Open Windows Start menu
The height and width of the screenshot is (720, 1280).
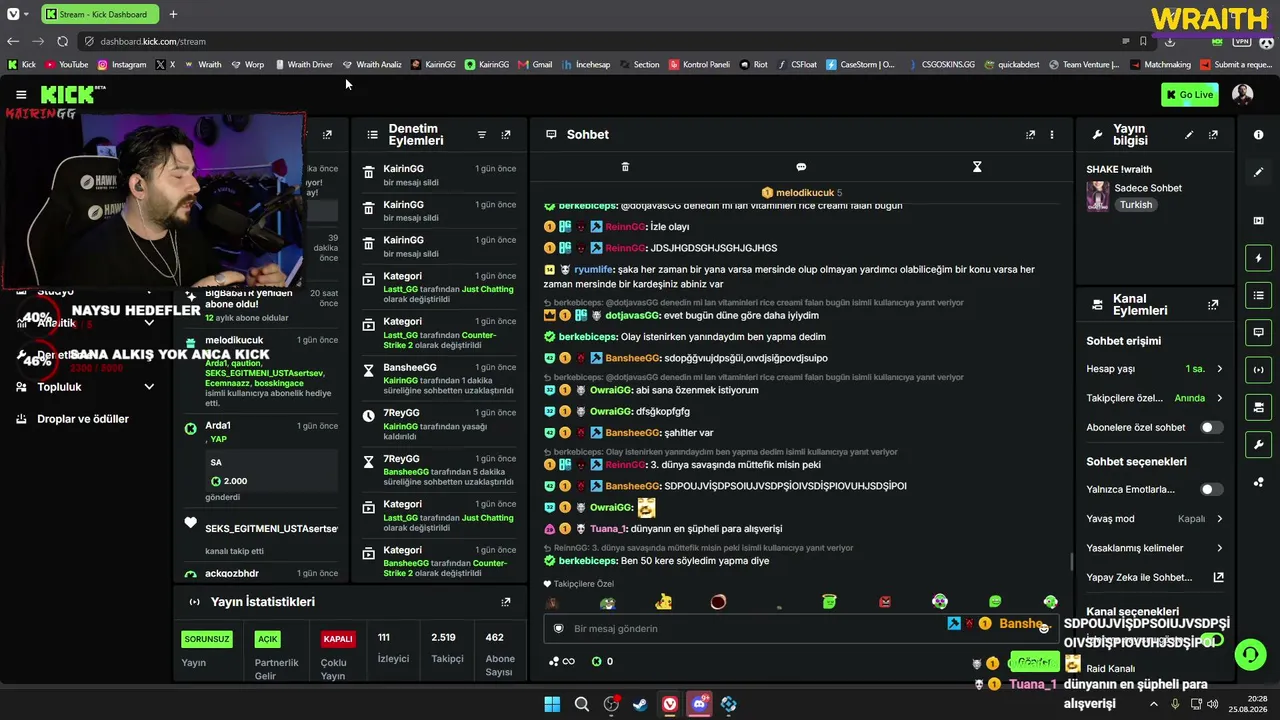[x=552, y=704]
